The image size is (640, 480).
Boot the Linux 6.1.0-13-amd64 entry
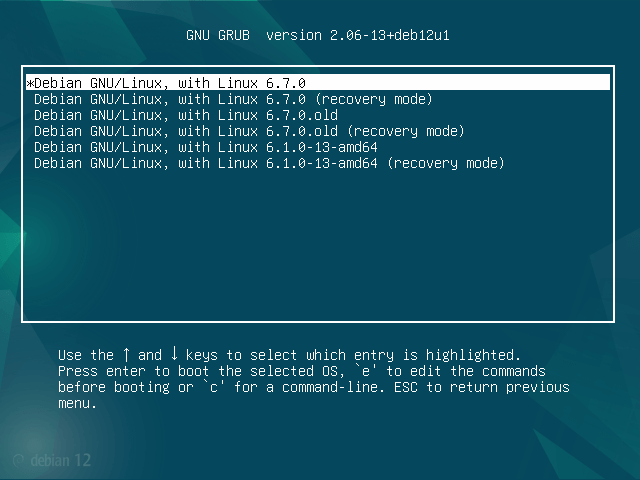205,147
